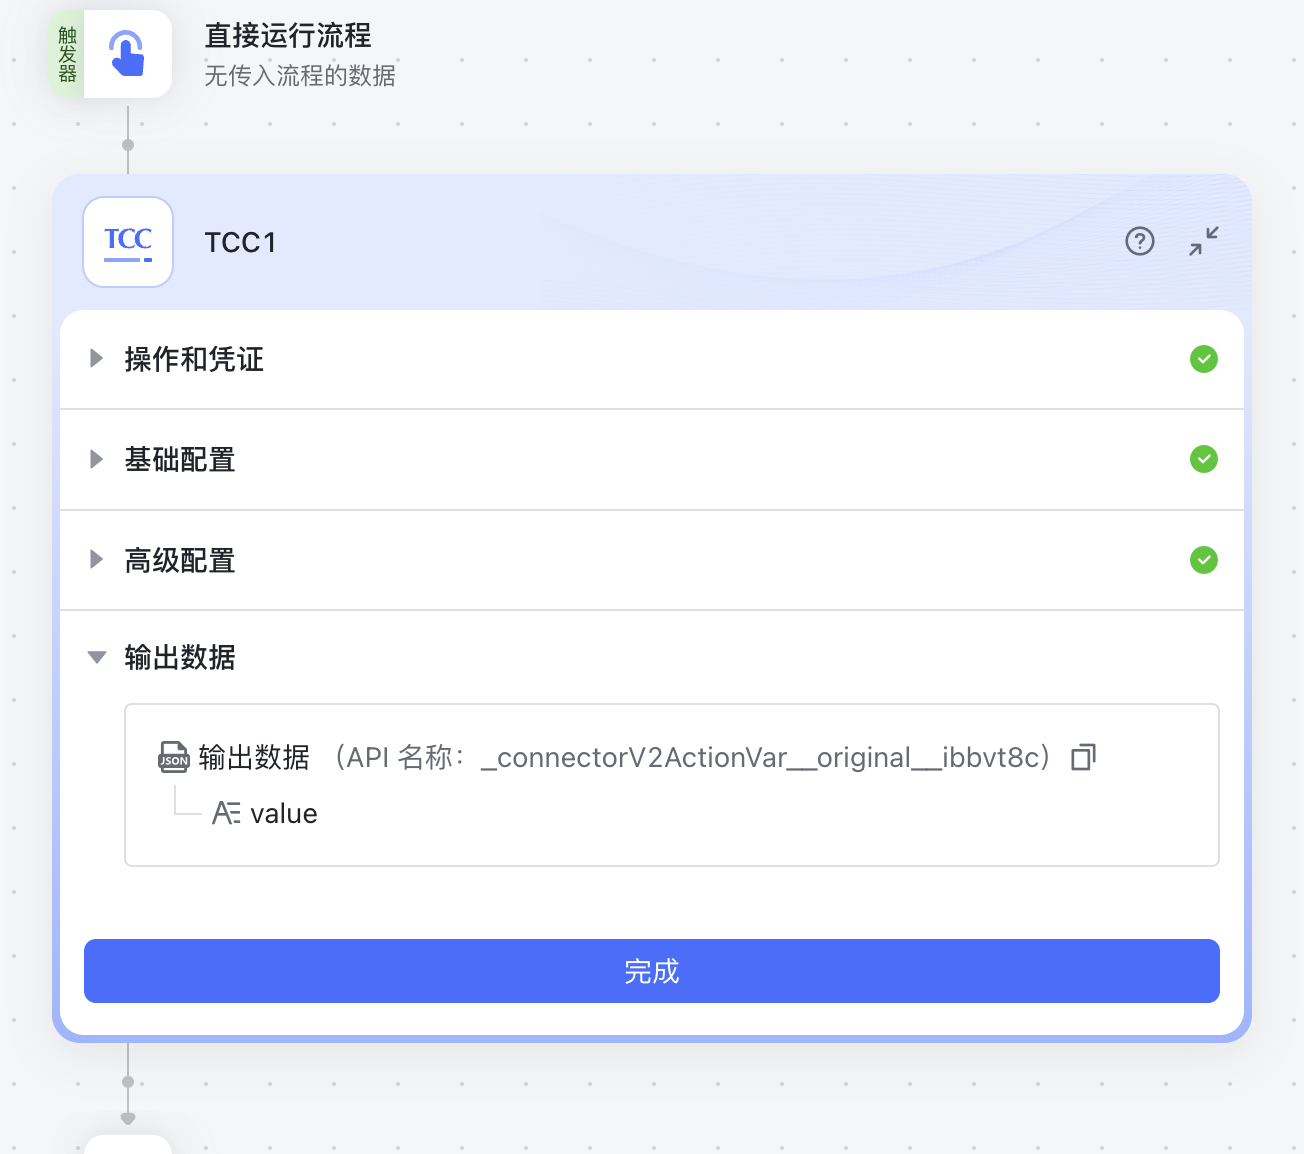
Task: Open the help question mark icon
Action: 1140,241
